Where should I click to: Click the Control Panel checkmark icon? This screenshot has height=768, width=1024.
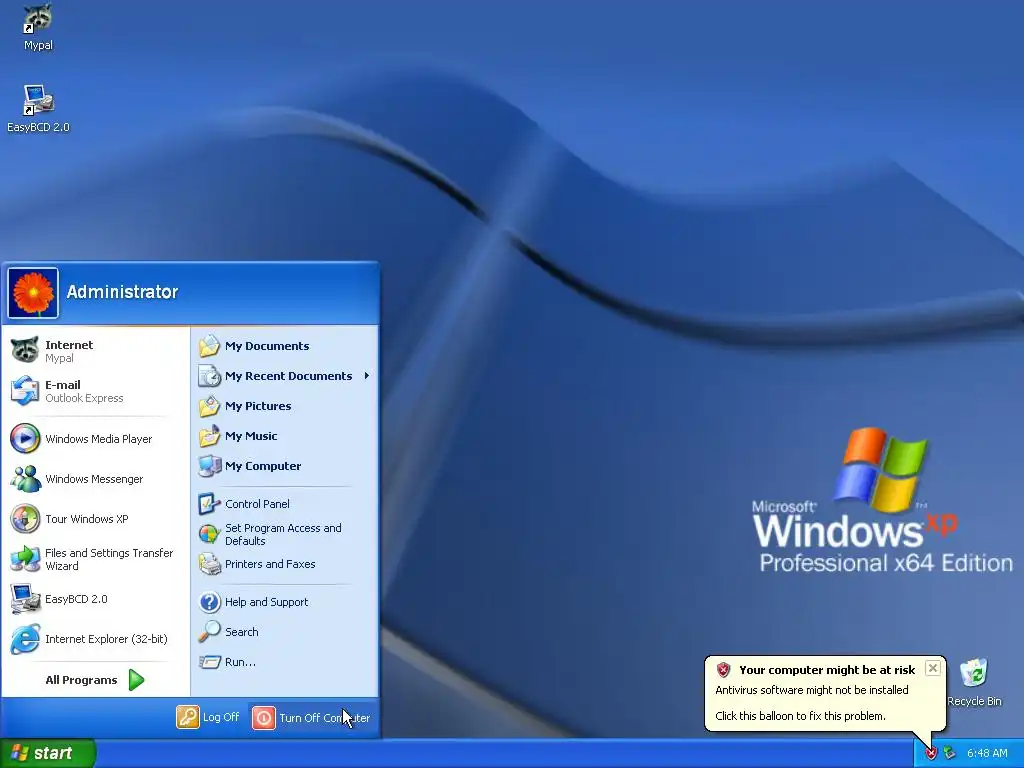pos(210,504)
